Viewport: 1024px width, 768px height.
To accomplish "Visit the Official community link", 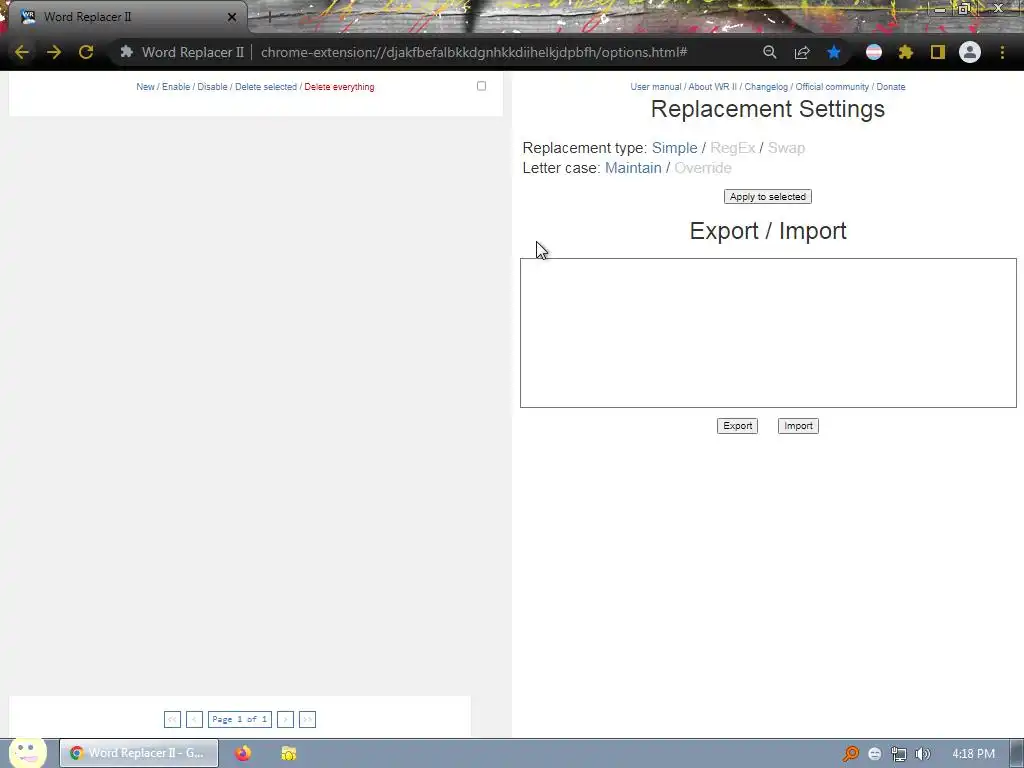I will click(x=832, y=87).
